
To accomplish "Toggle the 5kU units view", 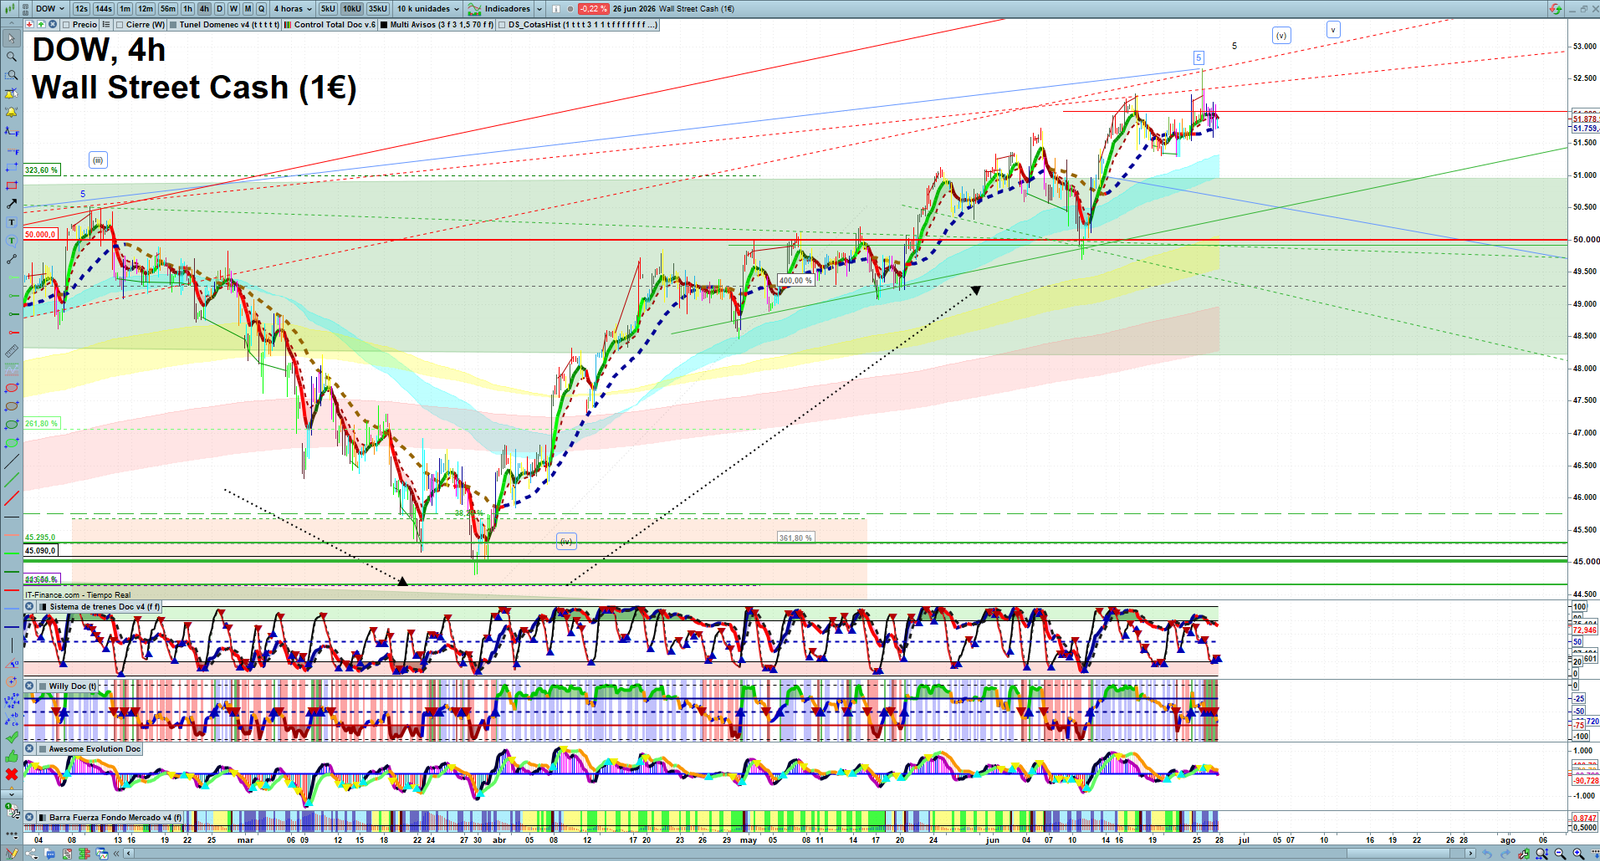I will [x=328, y=9].
